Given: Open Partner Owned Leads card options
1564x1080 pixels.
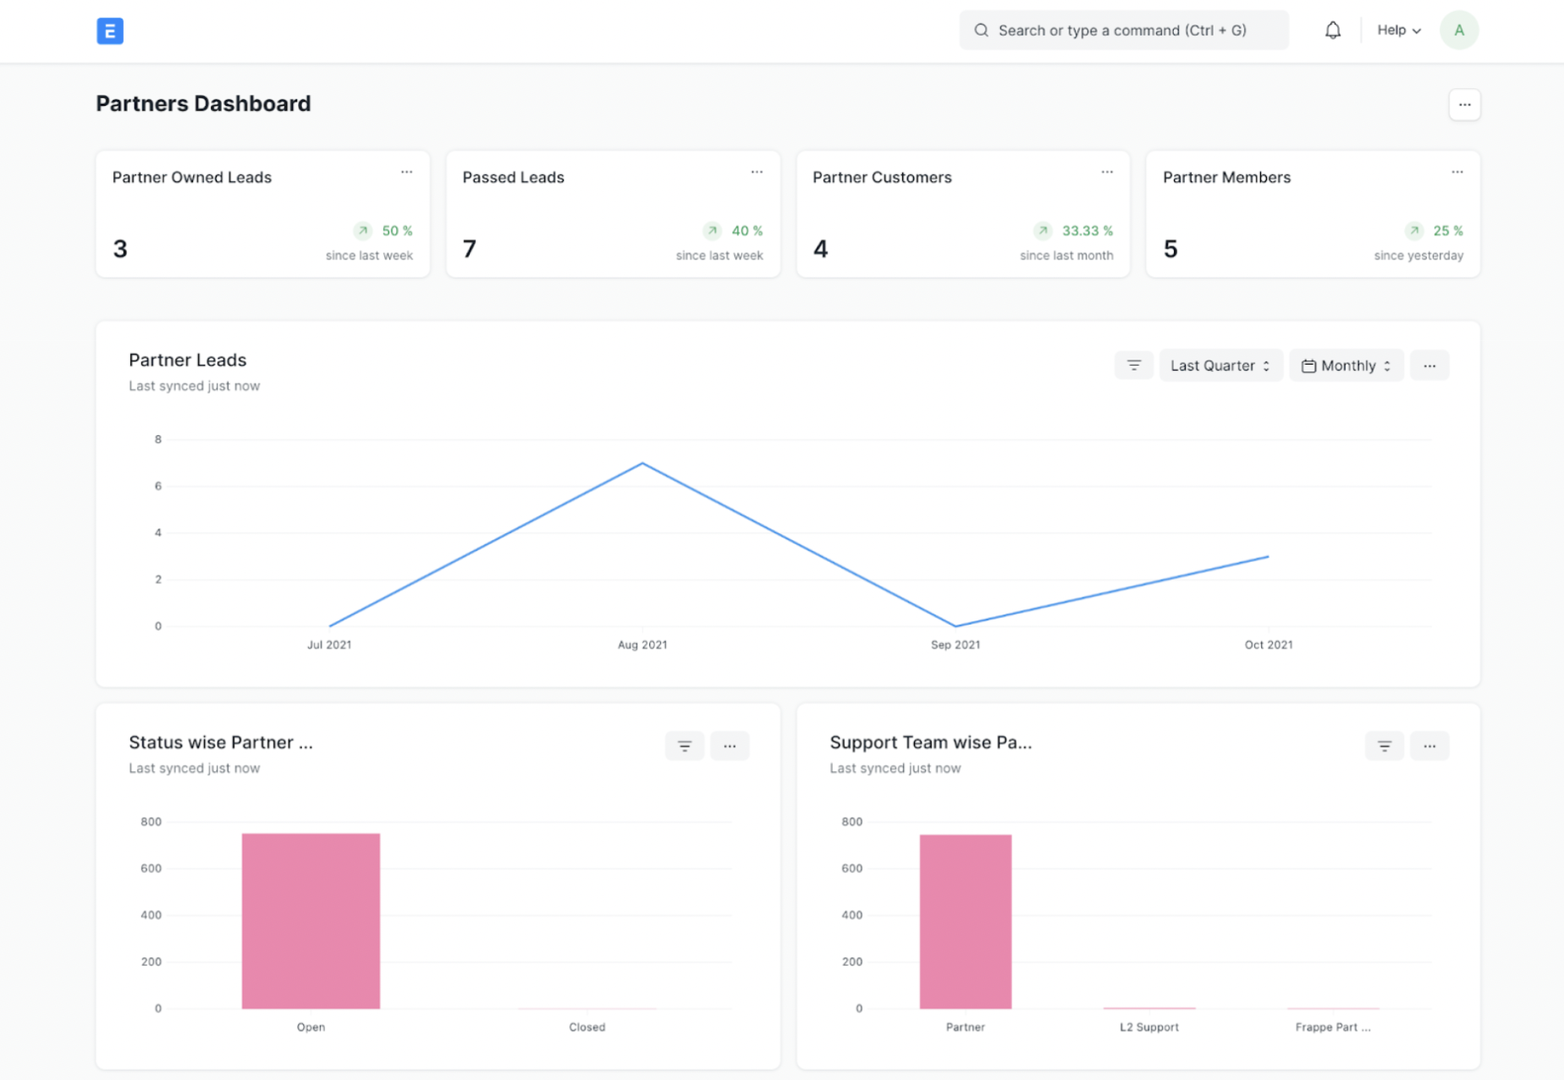Looking at the screenshot, I should 407,172.
